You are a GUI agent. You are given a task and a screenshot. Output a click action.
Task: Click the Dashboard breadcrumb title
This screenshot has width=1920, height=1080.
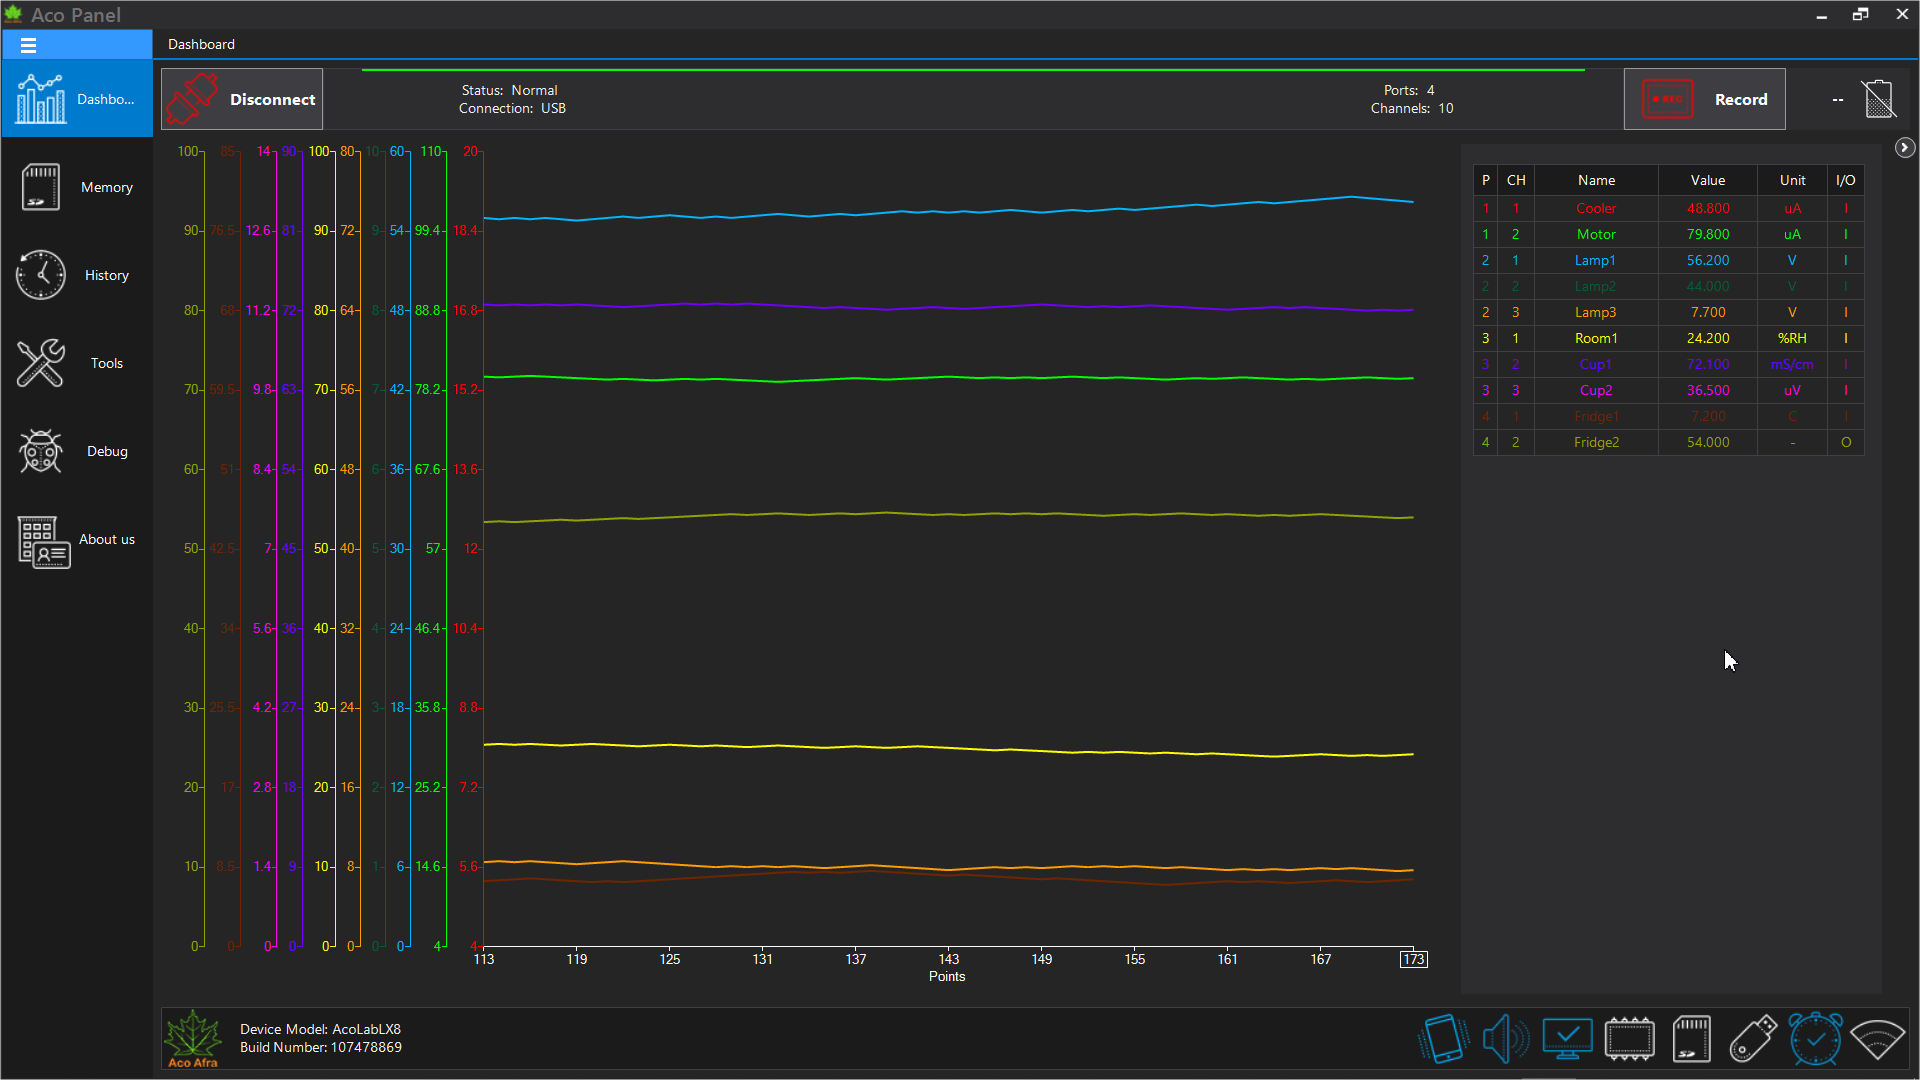(201, 44)
